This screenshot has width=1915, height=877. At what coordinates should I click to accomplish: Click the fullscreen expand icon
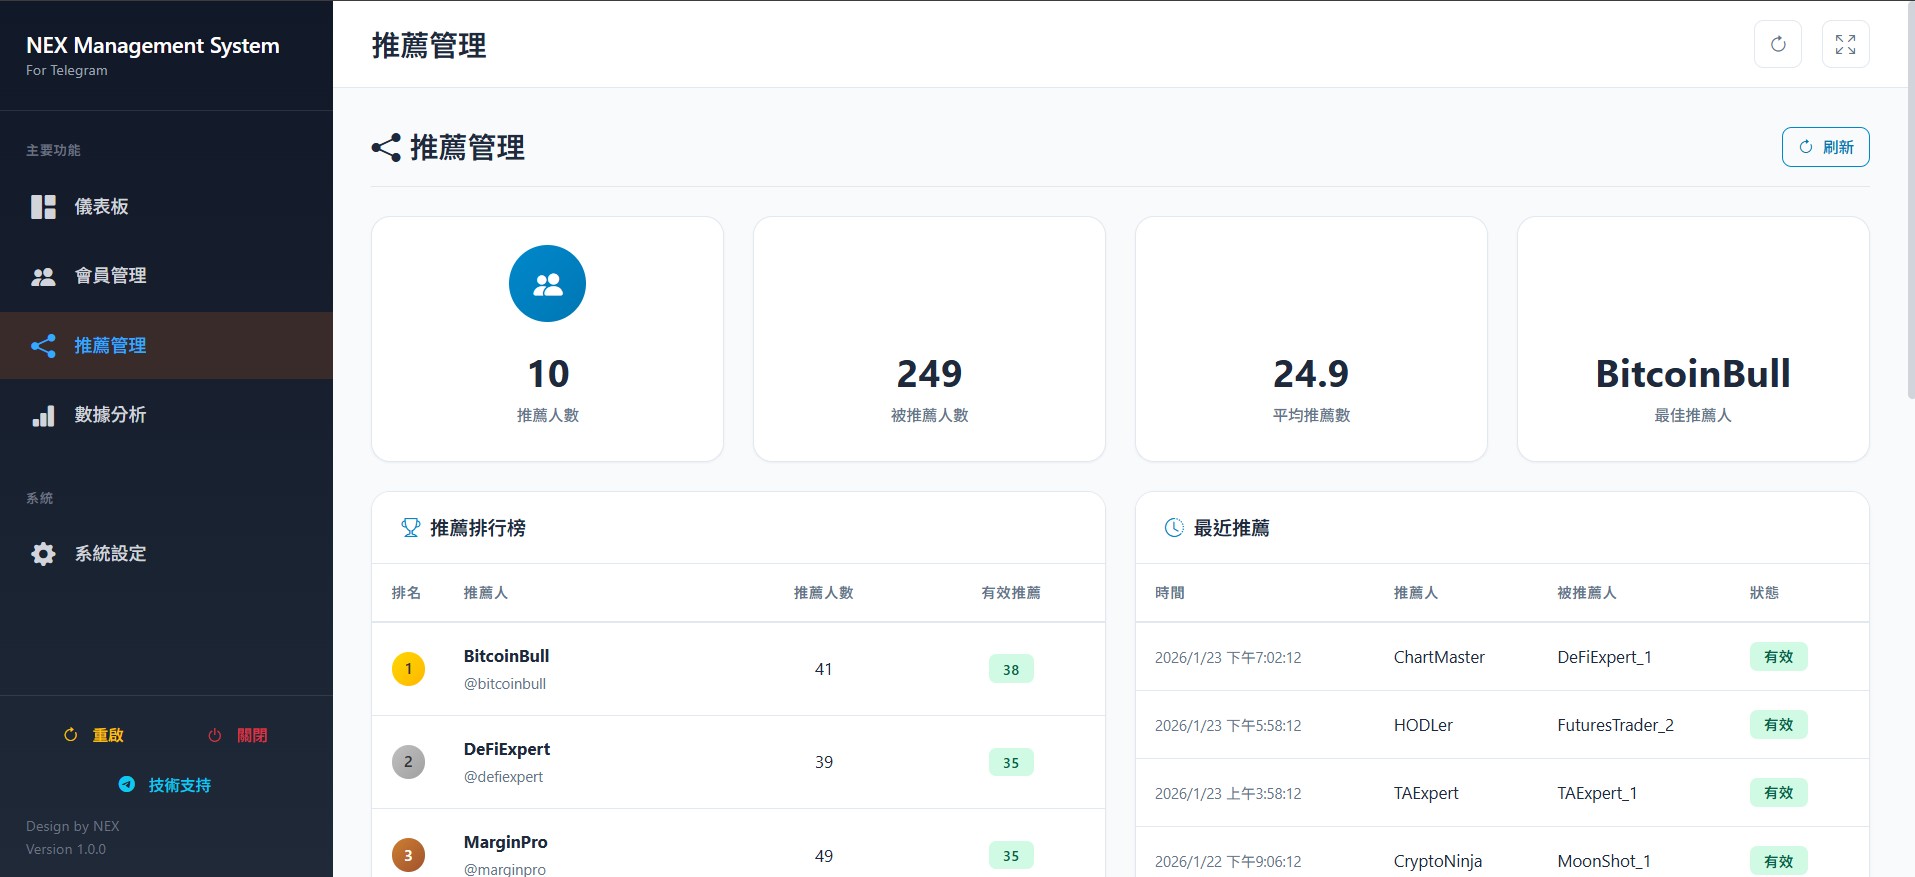click(1845, 44)
